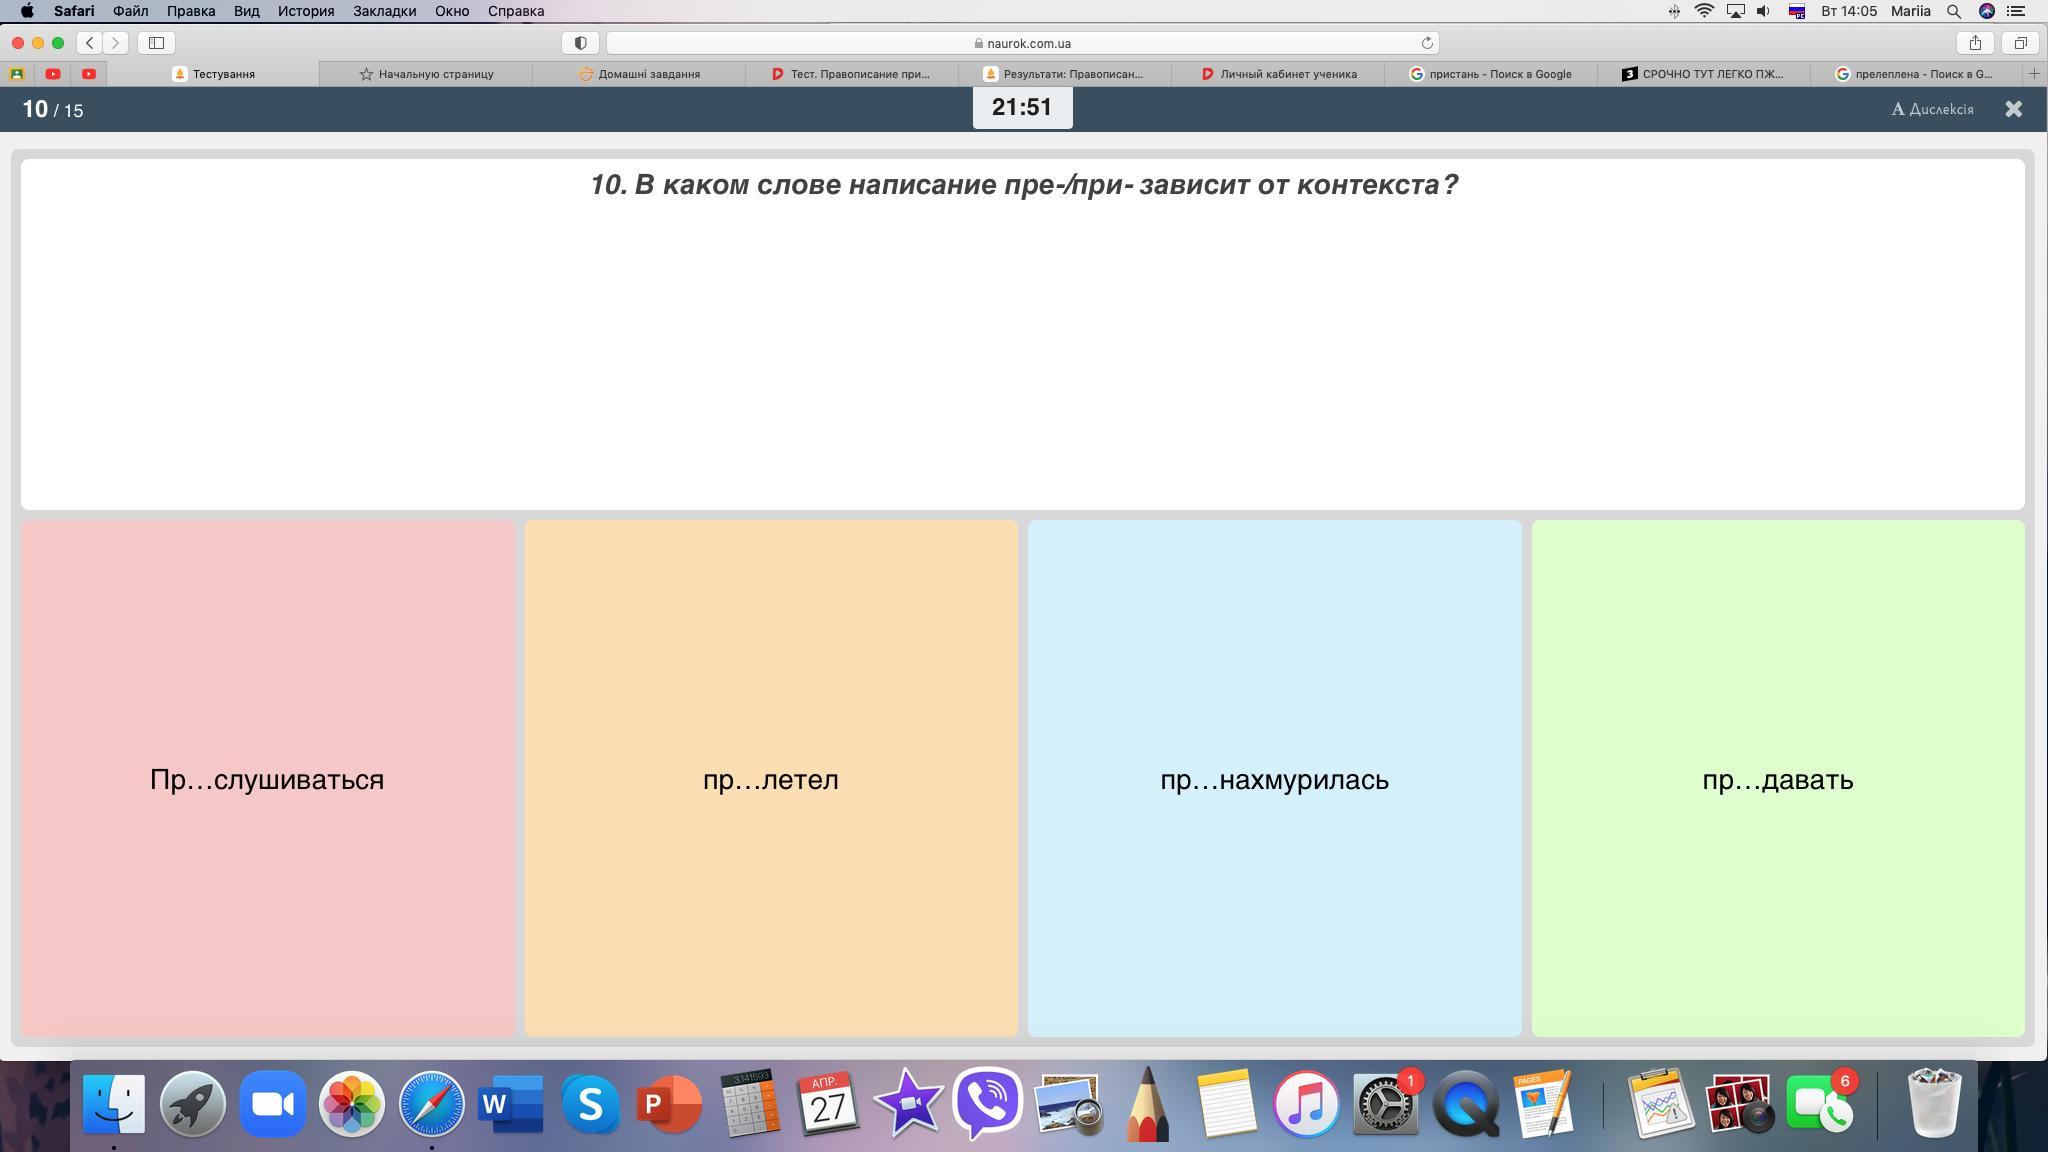This screenshot has width=2048, height=1152.
Task: Click the privacy shield icon
Action: [580, 43]
